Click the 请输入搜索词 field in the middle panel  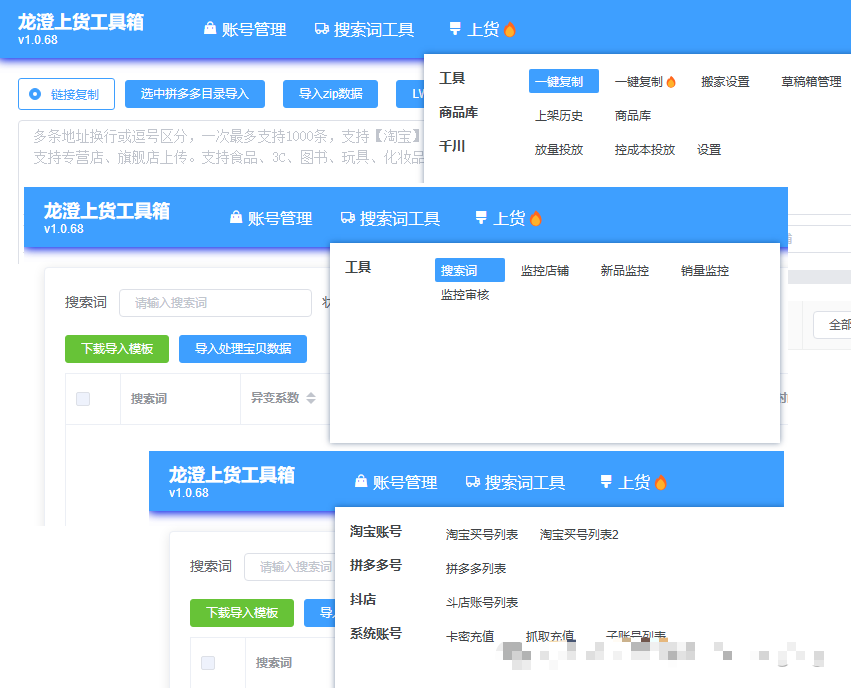pos(215,303)
